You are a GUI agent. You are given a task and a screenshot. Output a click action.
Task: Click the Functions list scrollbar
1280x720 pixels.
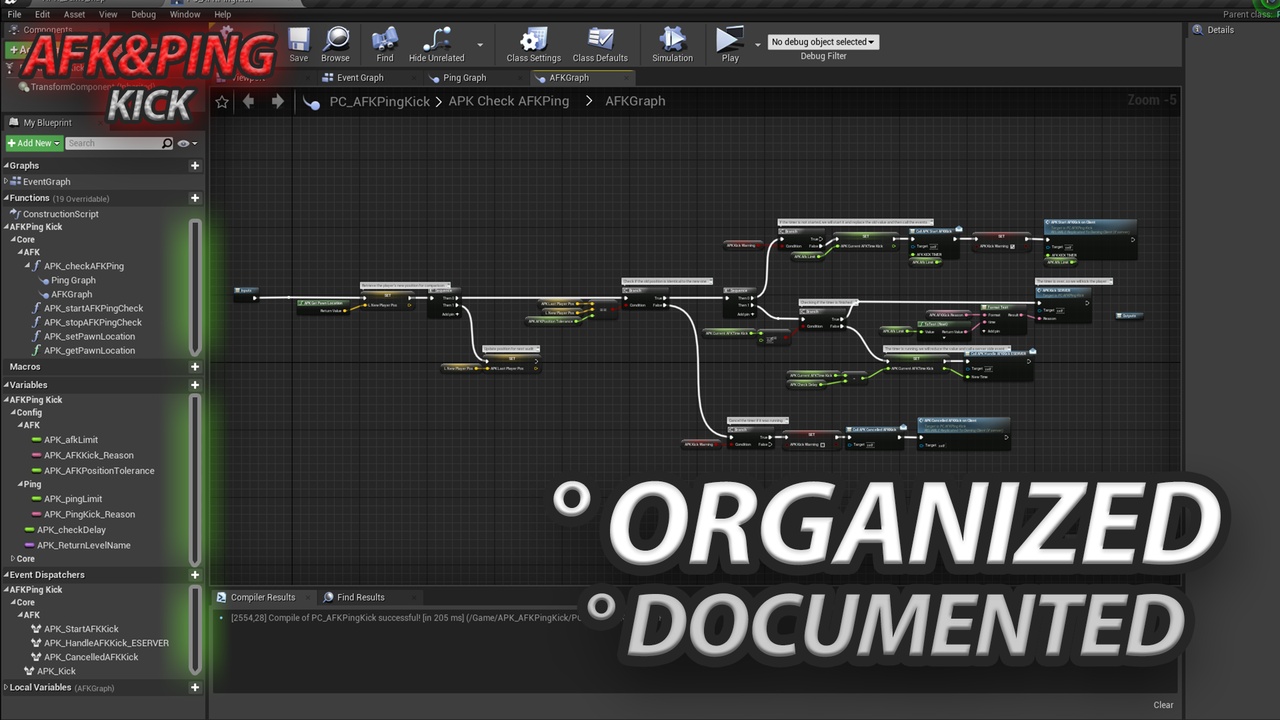coord(195,288)
